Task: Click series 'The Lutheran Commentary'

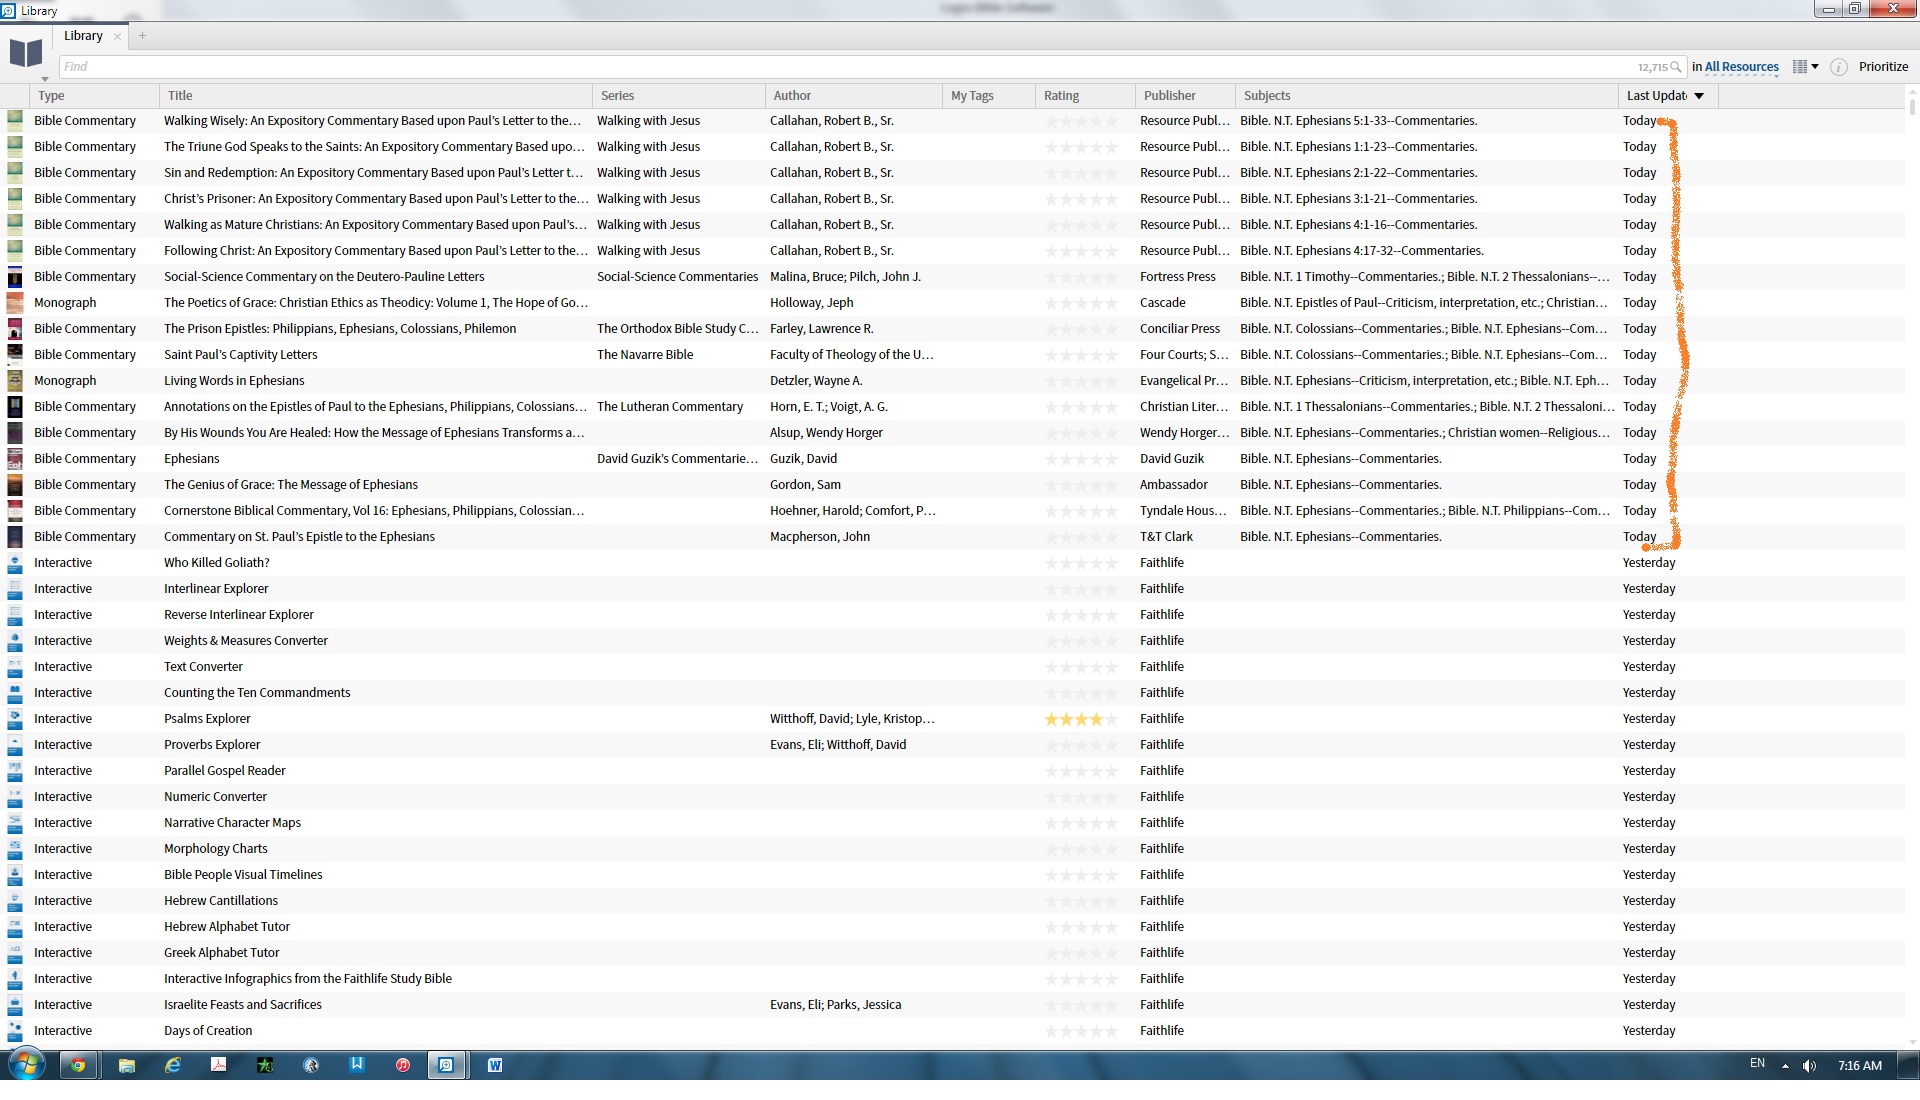Action: click(x=670, y=407)
